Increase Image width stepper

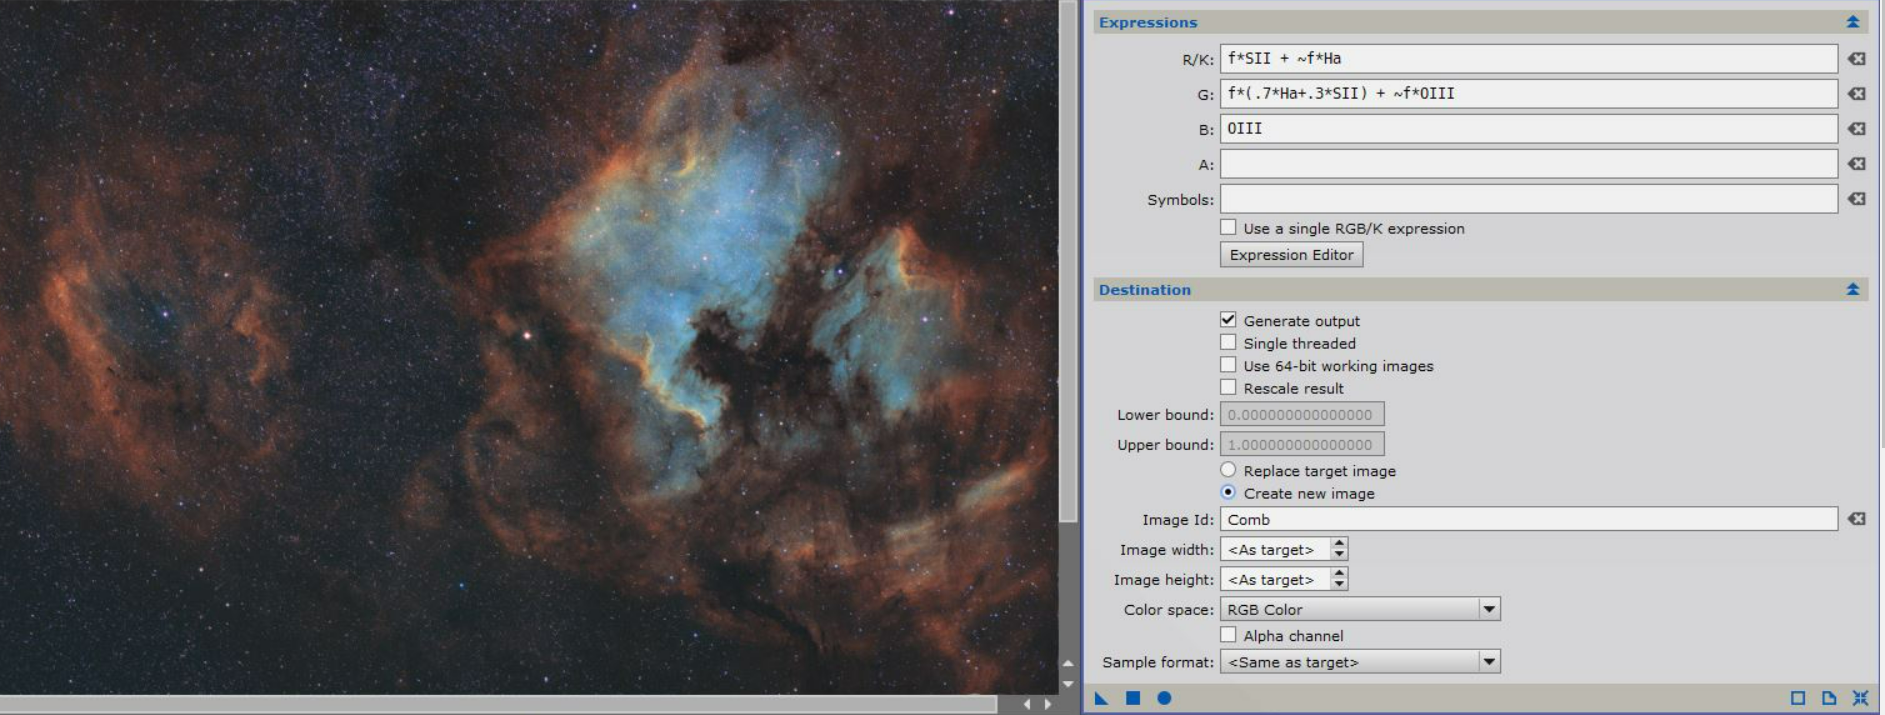click(x=1339, y=543)
